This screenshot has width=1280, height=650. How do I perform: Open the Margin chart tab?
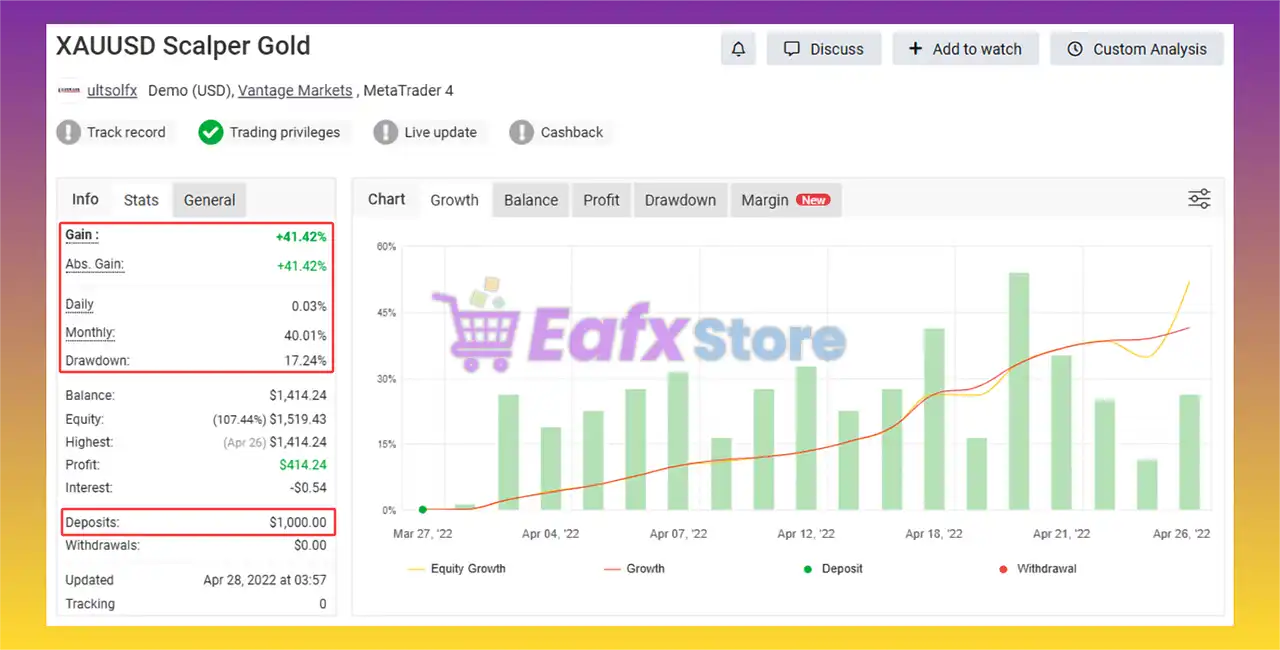[785, 200]
